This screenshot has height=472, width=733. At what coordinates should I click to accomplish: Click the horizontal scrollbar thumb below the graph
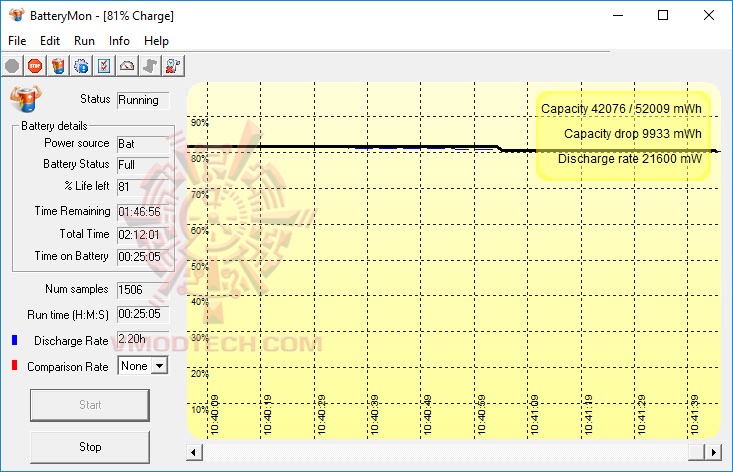697,452
